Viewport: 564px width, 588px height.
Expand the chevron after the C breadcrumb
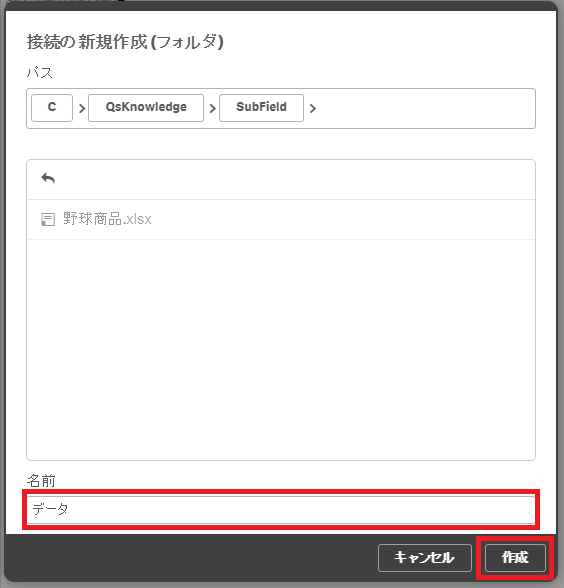[x=82, y=109]
